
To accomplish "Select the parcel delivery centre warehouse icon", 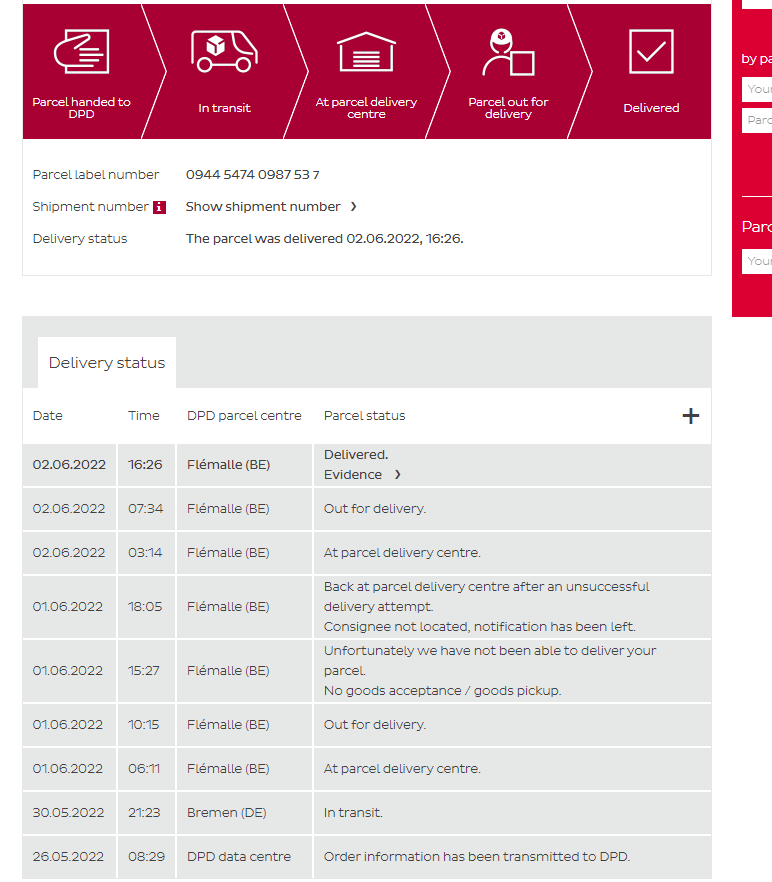I will point(366,51).
